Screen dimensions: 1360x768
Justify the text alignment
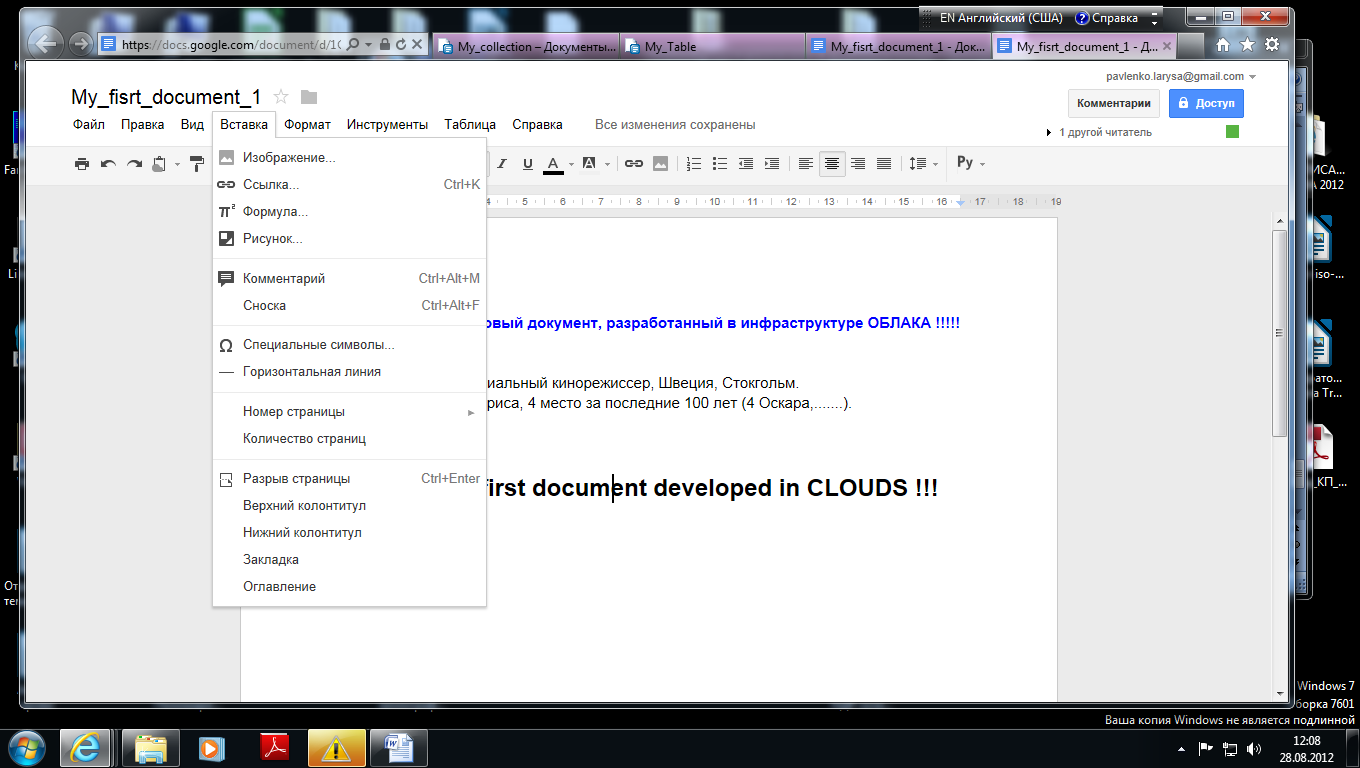point(884,163)
